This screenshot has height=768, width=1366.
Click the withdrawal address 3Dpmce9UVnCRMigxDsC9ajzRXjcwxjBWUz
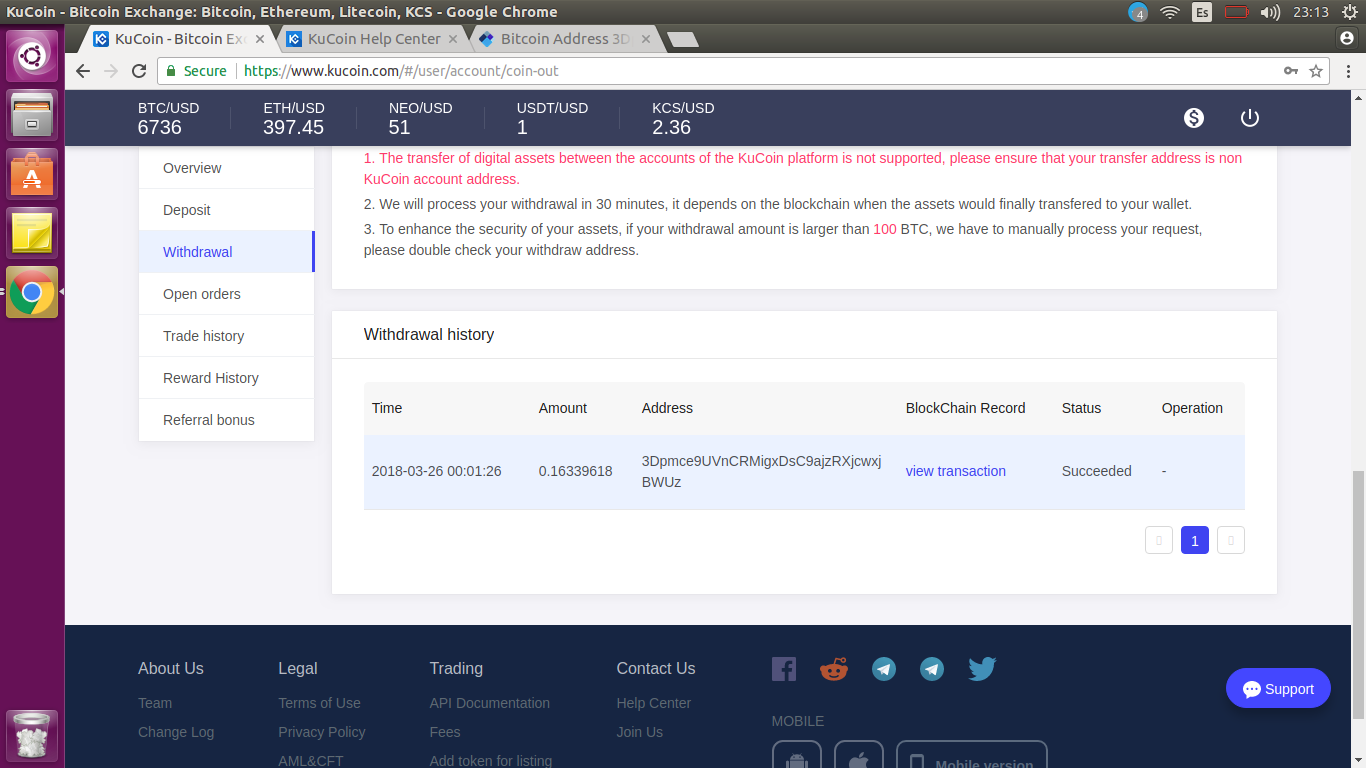(x=762, y=471)
